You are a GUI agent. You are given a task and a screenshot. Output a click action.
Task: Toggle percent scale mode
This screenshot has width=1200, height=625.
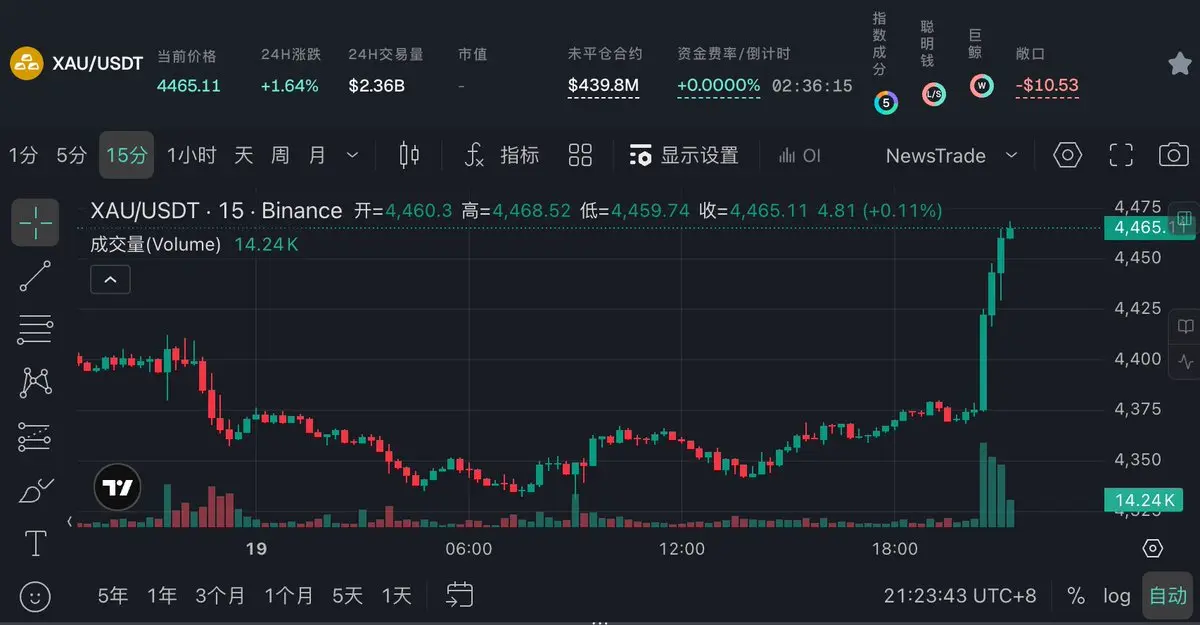[x=1076, y=596]
